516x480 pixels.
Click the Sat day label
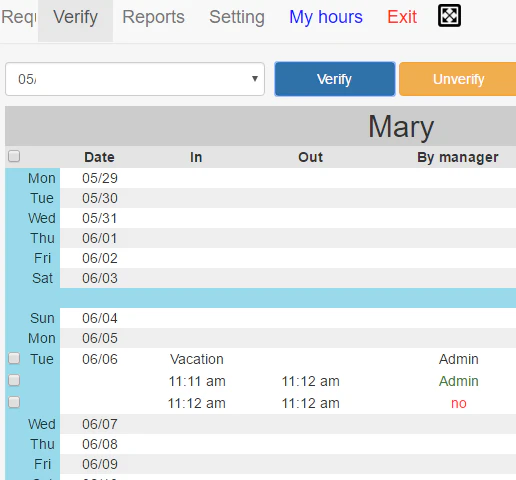(x=42, y=278)
